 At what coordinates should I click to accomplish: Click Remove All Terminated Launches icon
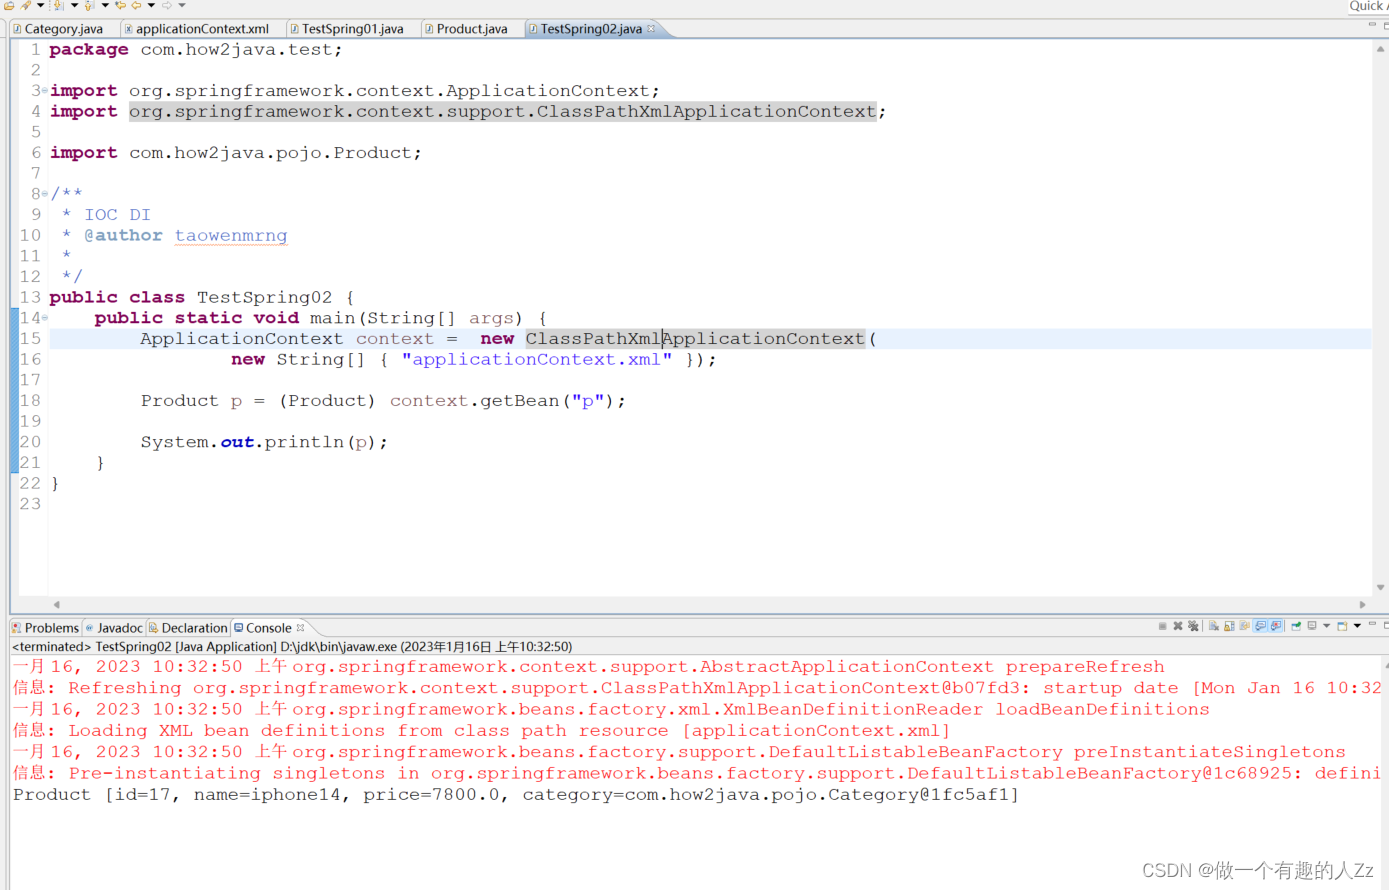pyautogui.click(x=1193, y=626)
